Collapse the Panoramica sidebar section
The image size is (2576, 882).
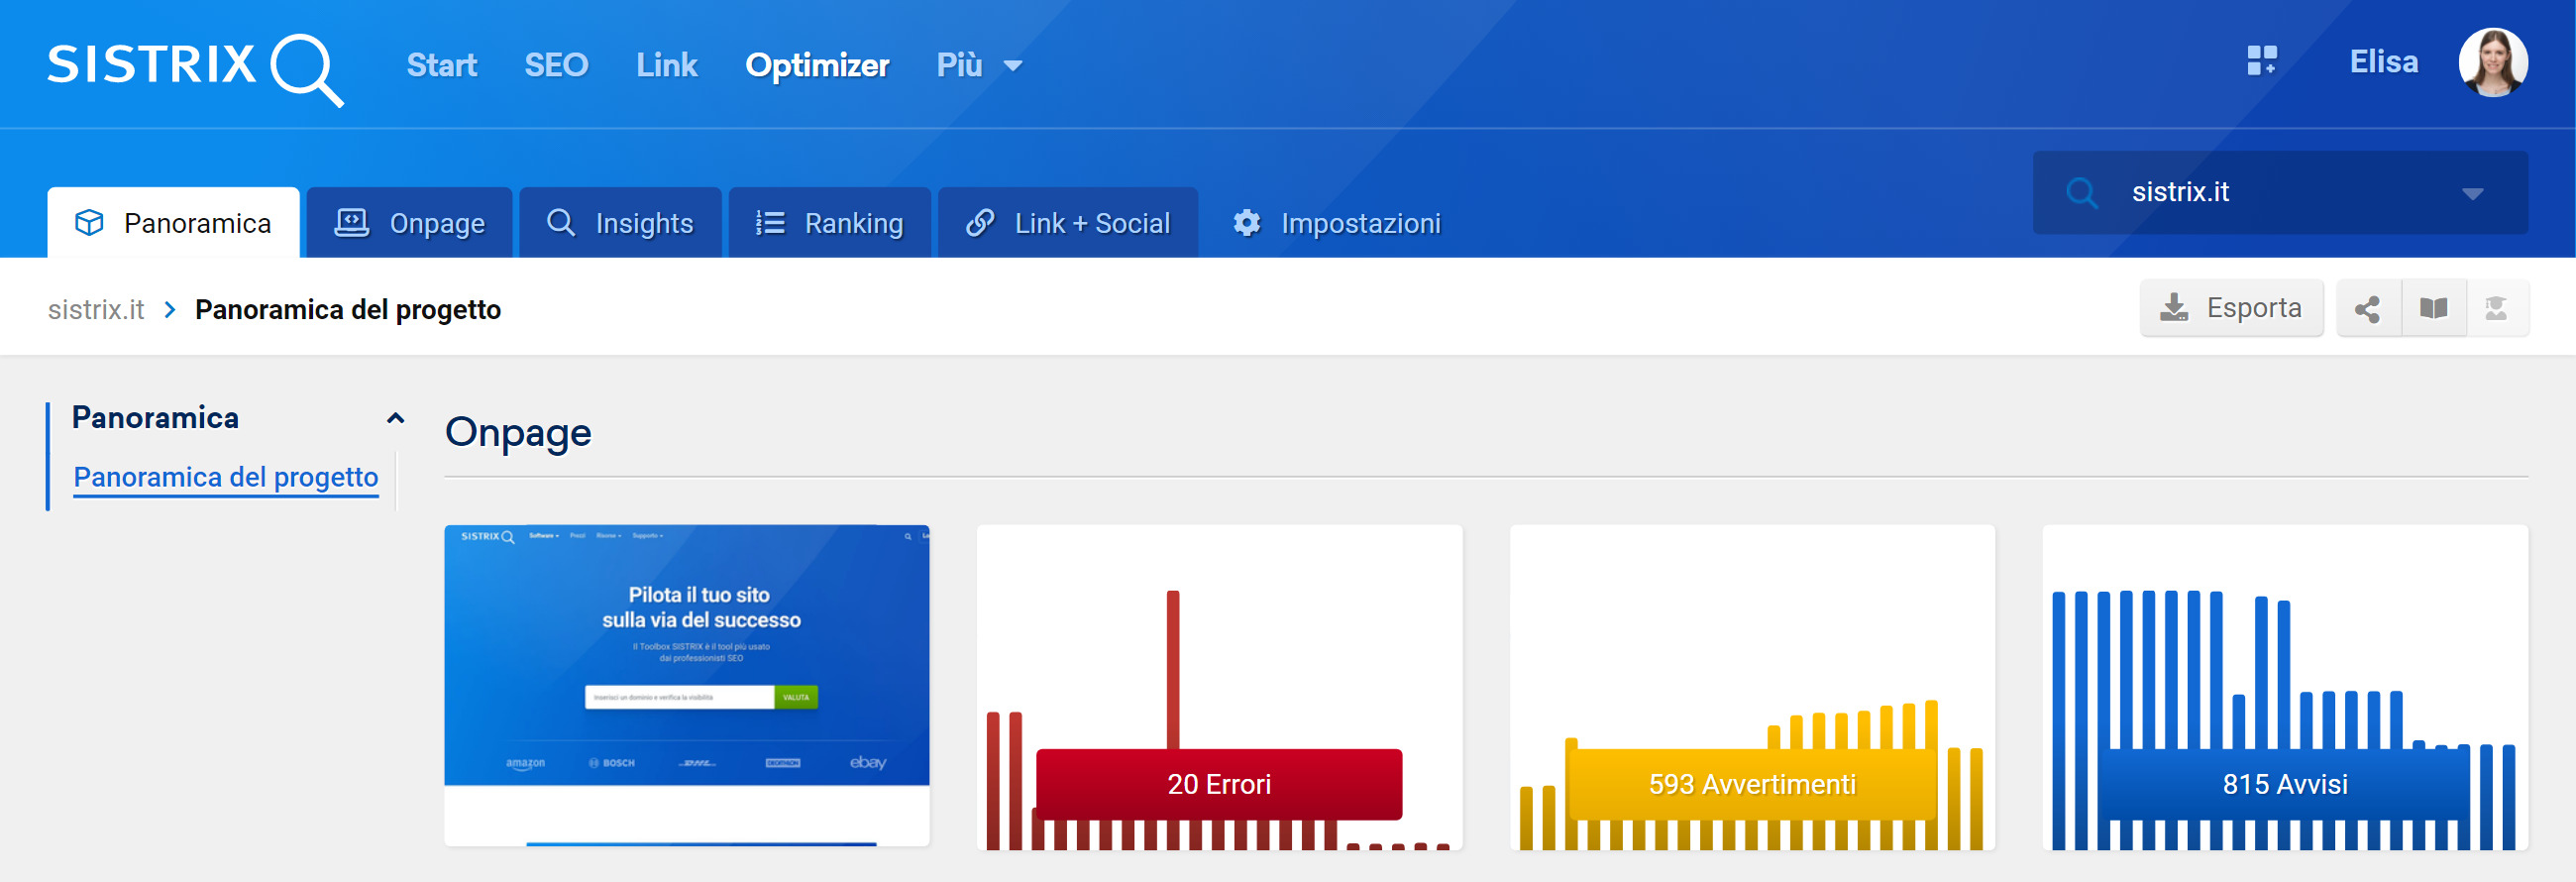(x=395, y=418)
